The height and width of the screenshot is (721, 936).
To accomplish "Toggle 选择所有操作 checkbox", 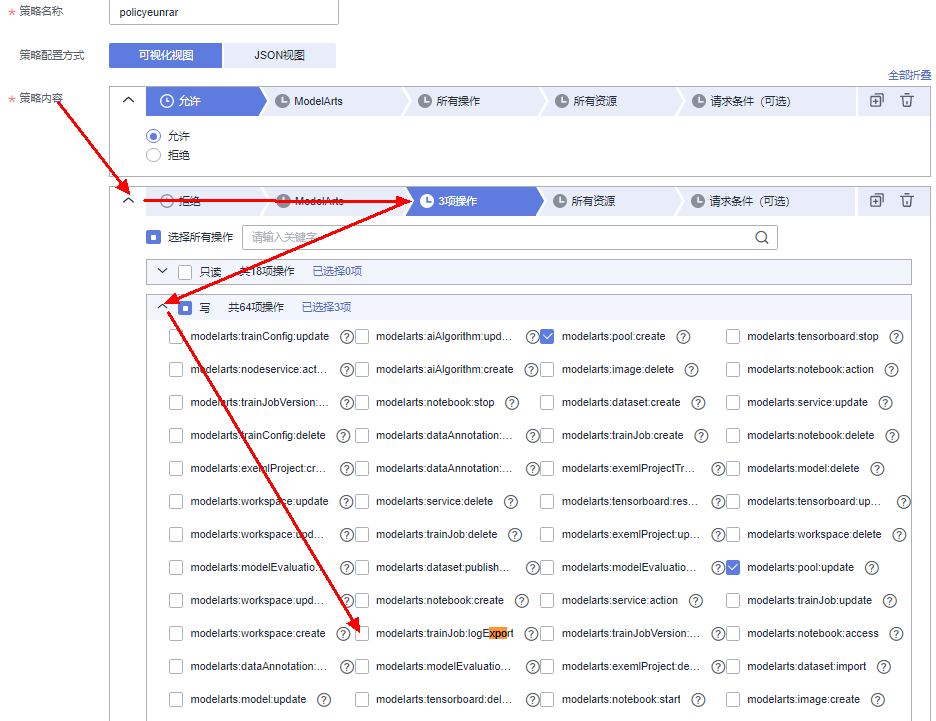I will point(153,238).
